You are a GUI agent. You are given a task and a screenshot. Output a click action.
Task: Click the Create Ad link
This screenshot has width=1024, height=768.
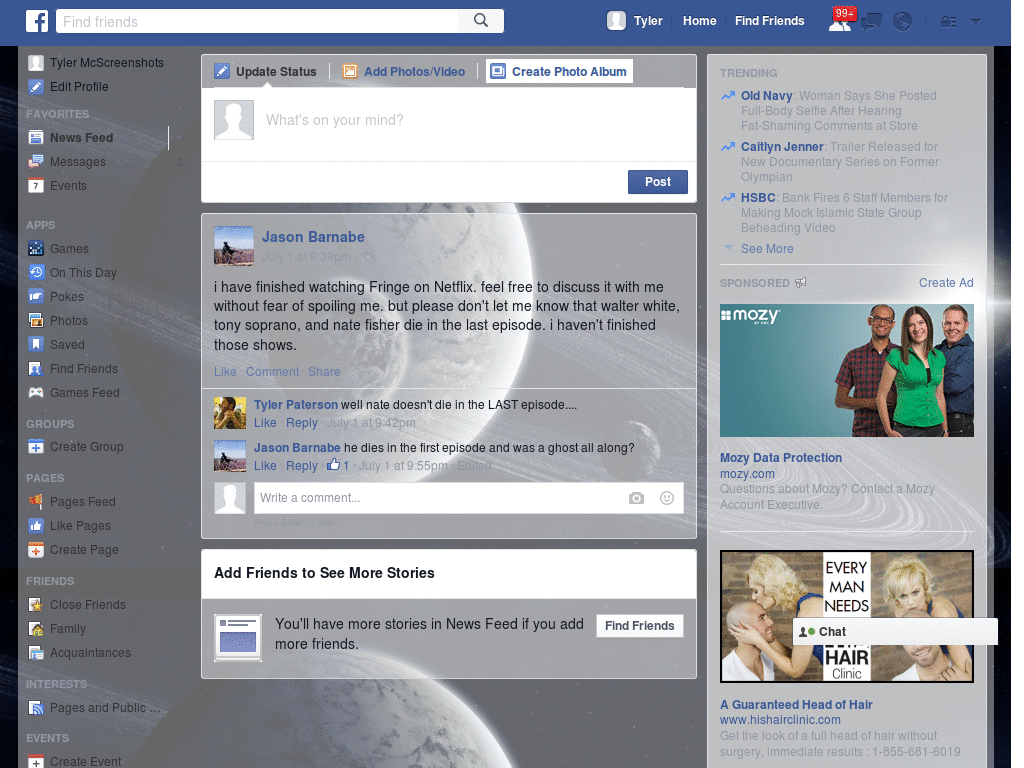946,283
